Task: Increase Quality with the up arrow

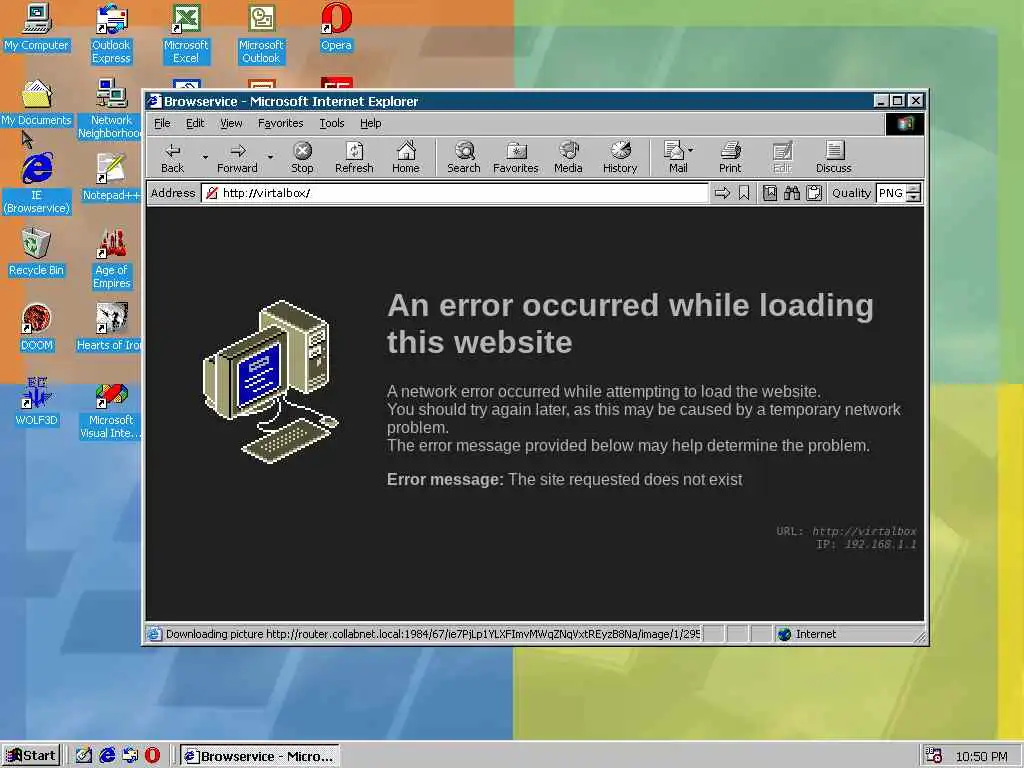Action: (x=914, y=189)
